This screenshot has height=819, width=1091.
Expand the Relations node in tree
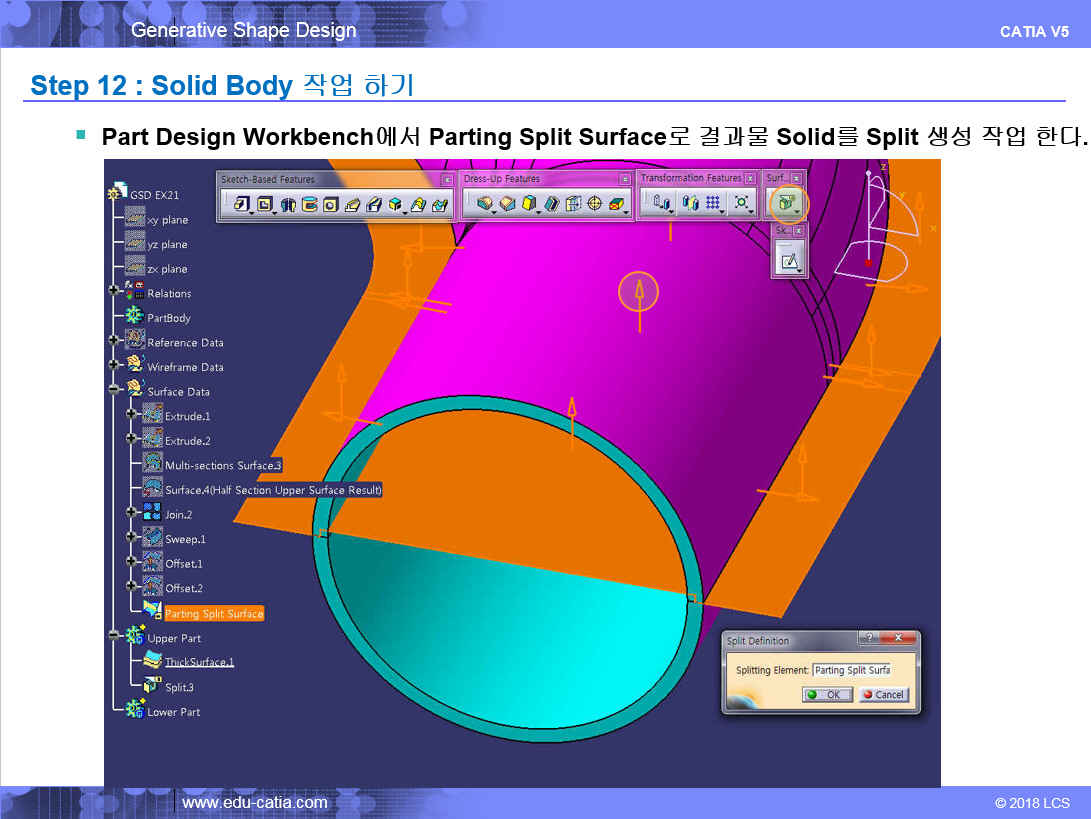[114, 293]
